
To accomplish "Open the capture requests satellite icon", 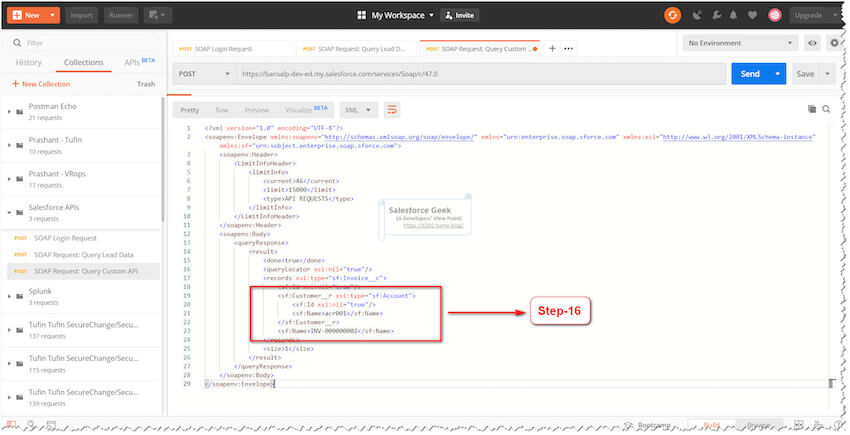I will click(x=697, y=15).
